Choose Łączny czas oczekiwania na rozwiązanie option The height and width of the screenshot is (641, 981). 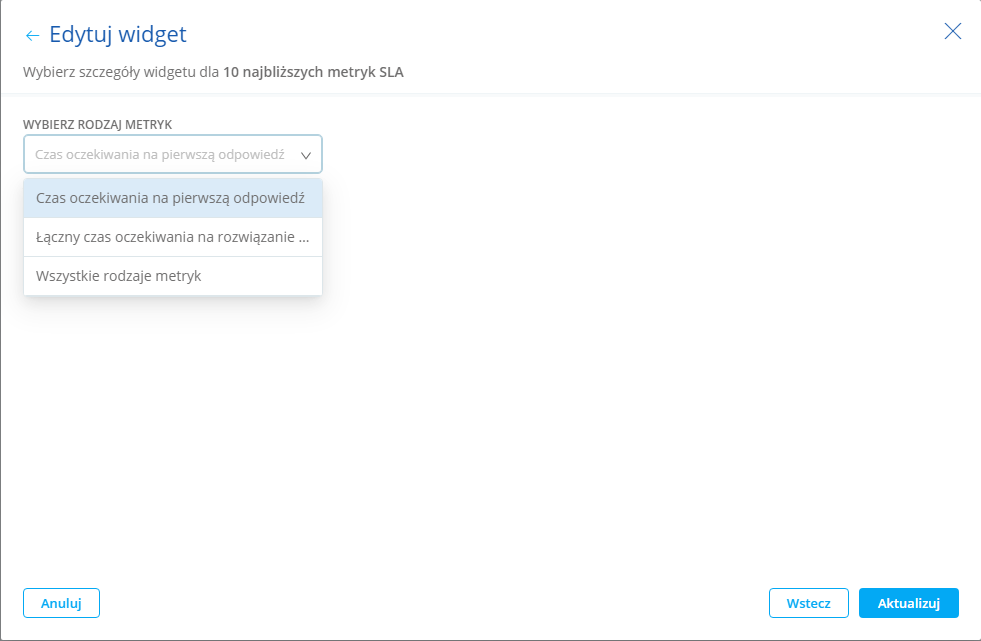[x=172, y=237]
